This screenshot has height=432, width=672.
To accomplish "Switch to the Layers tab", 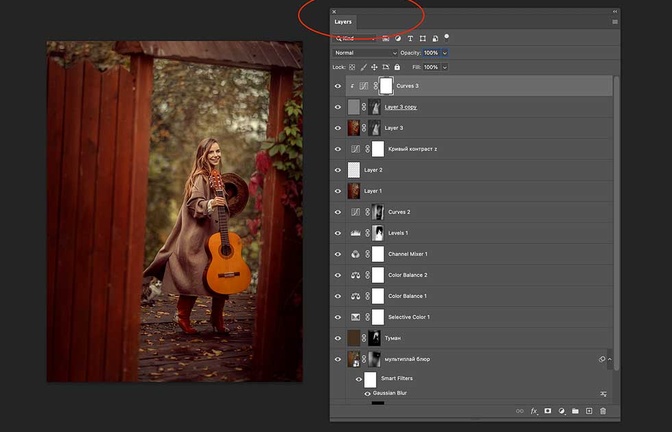I will [x=343, y=22].
